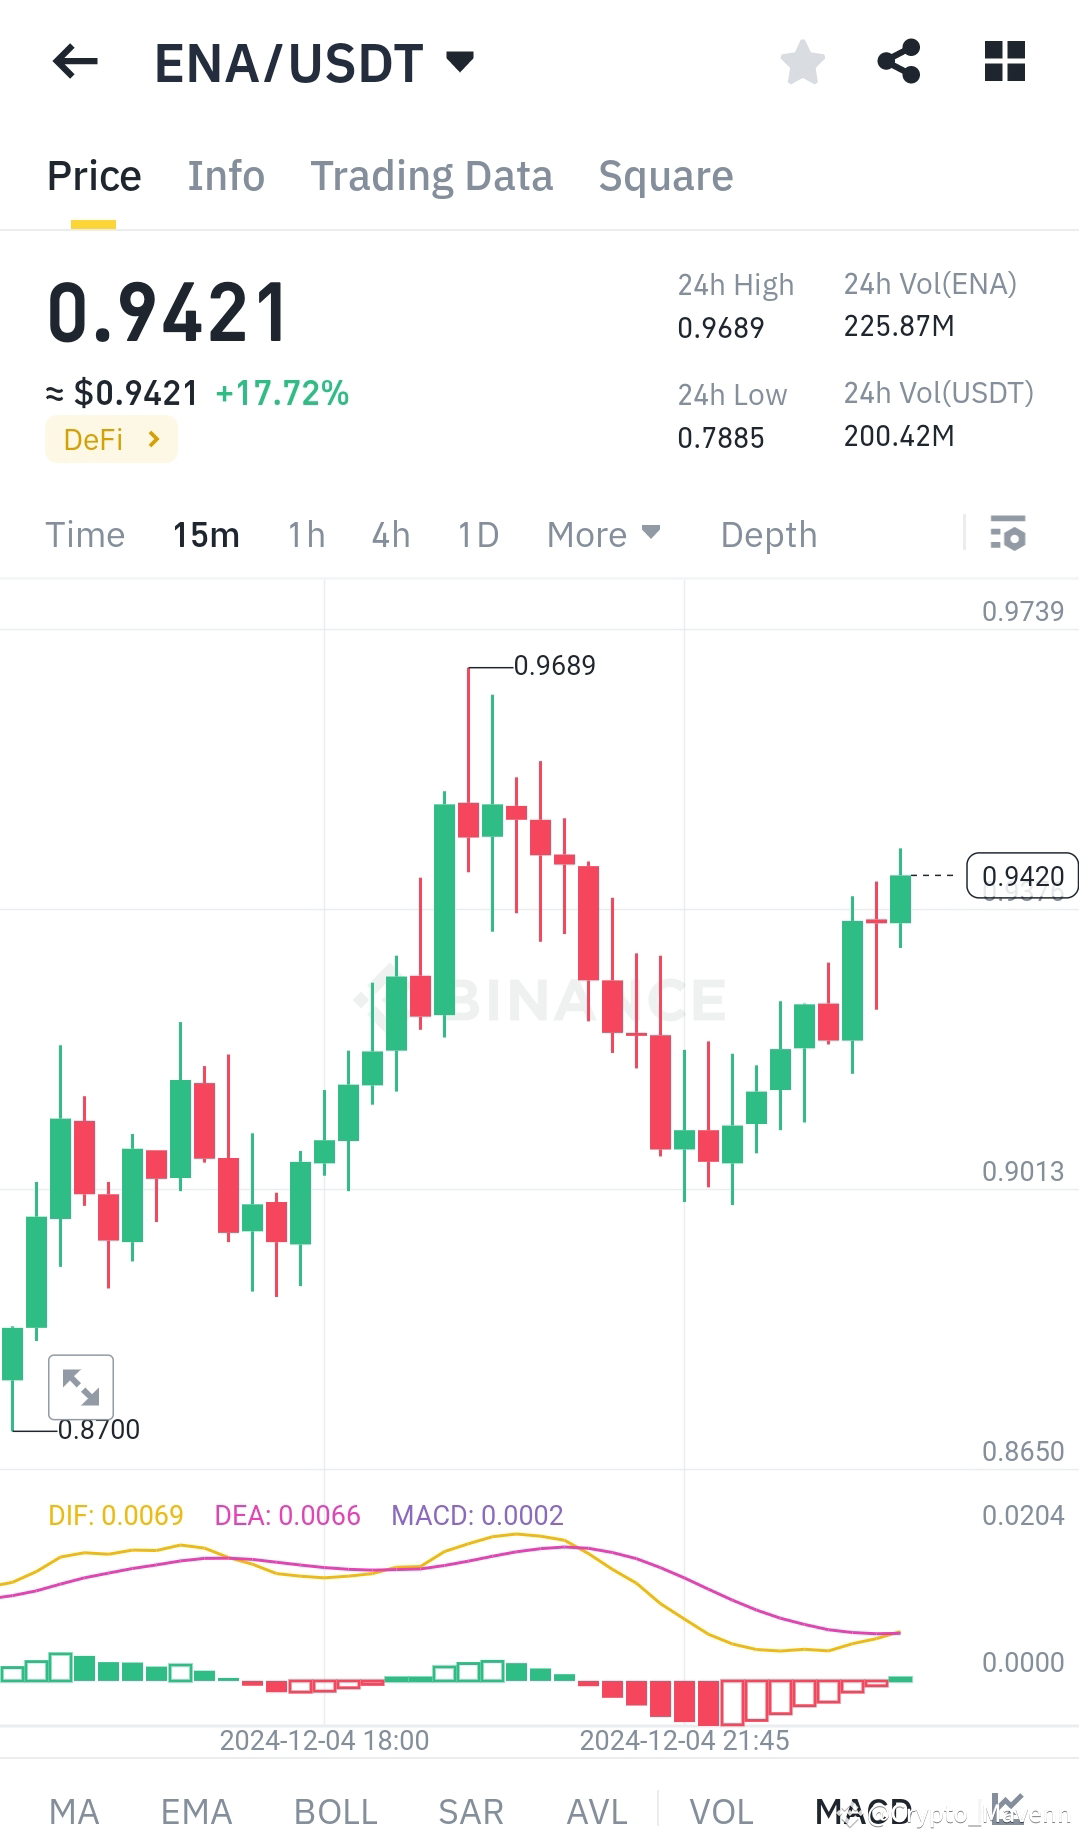
Task: Open the DeFi category link
Action: (x=110, y=438)
